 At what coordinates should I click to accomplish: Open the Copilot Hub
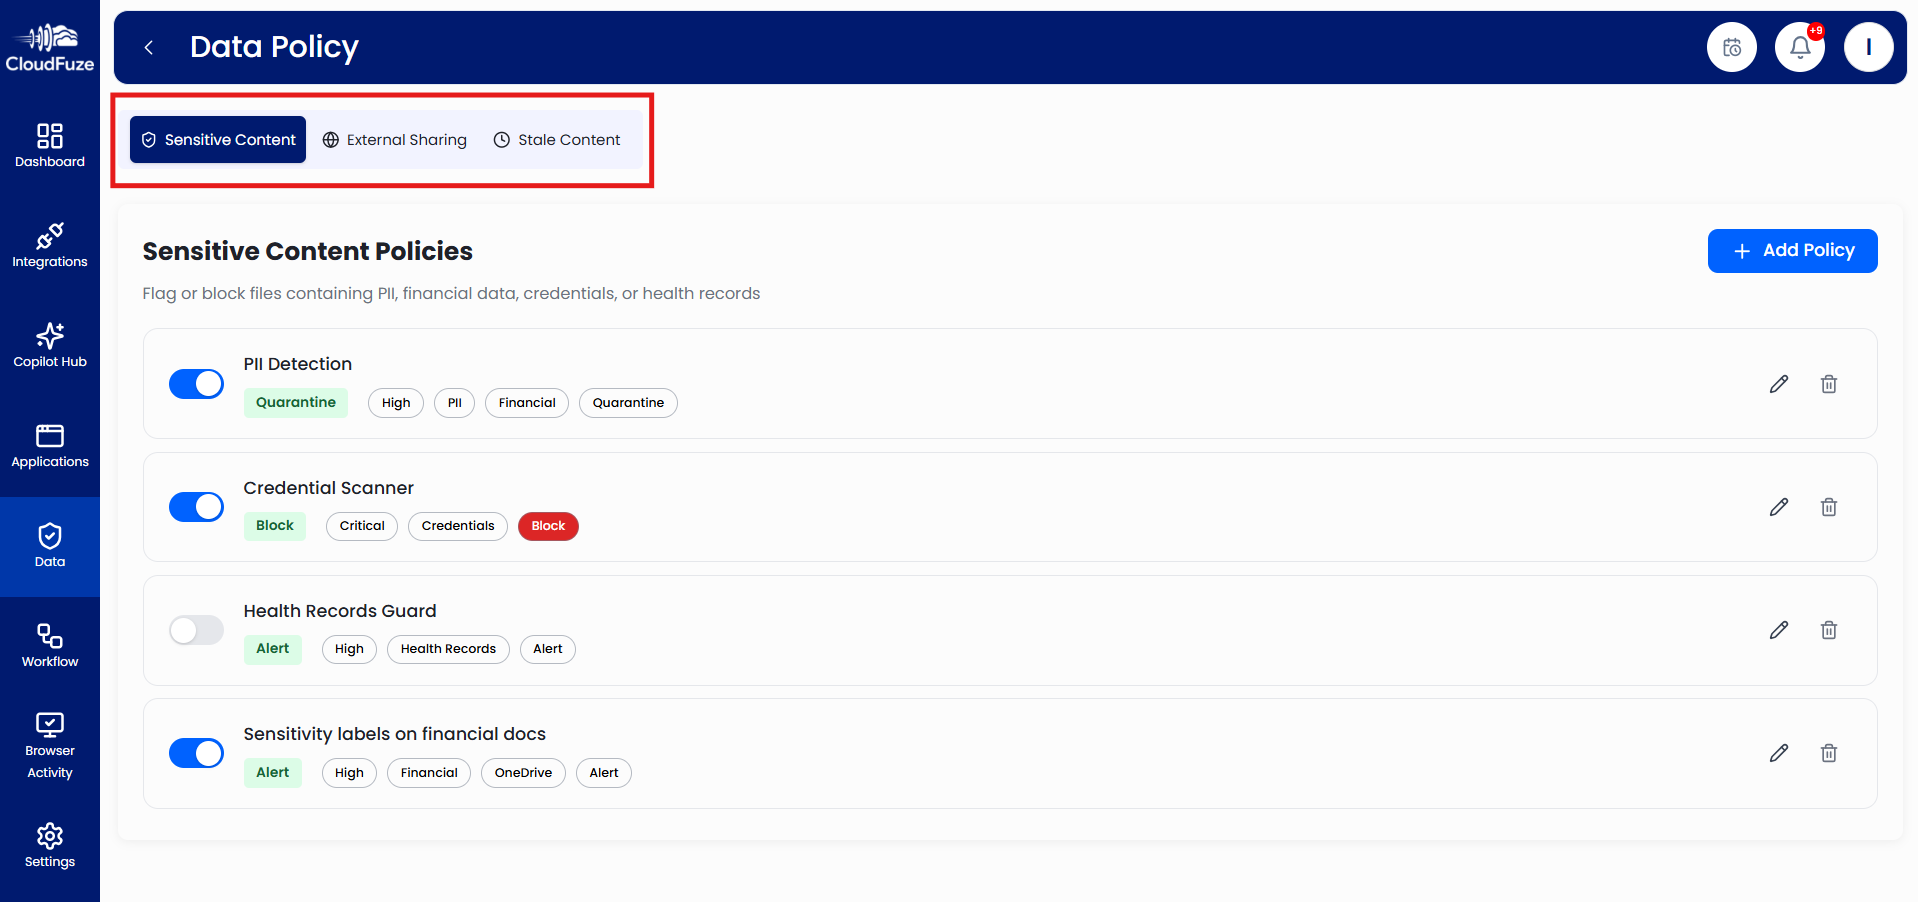[49, 344]
